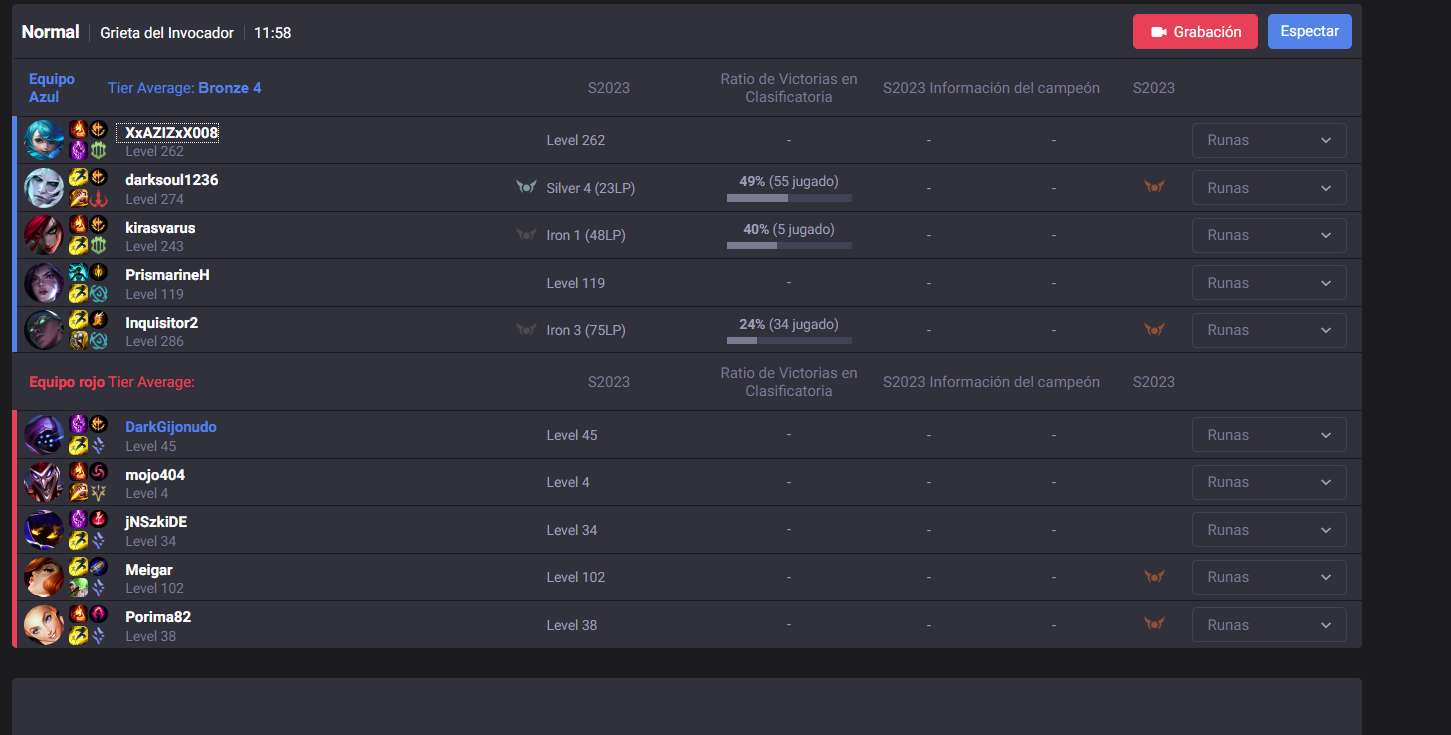Open Runas dropdown for PrismarineH

point(1269,283)
